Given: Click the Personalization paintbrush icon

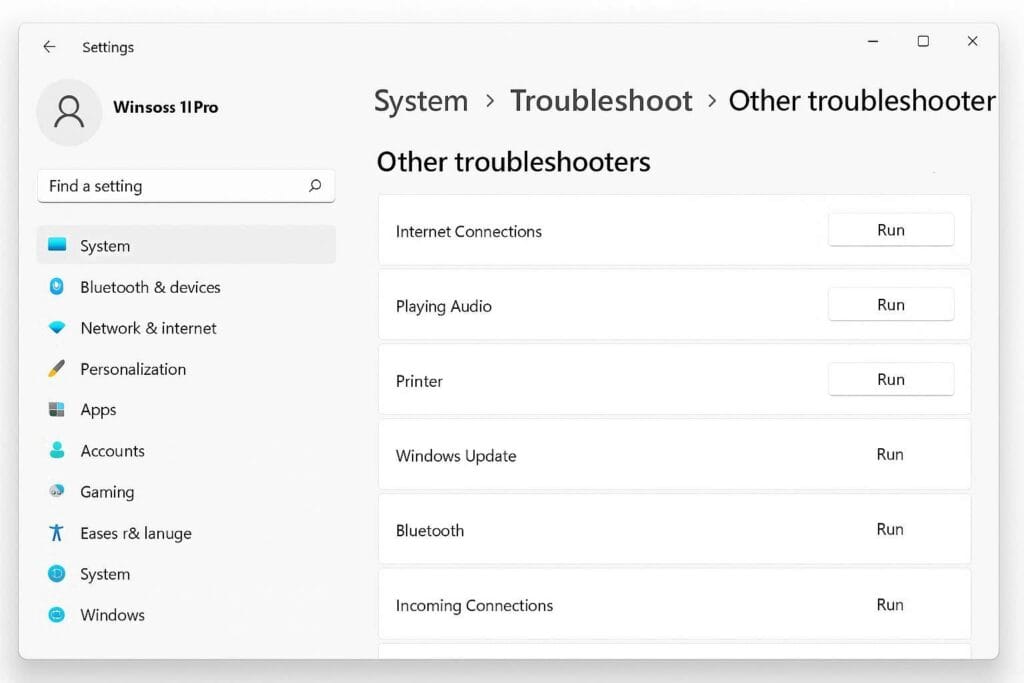Looking at the screenshot, I should [57, 369].
